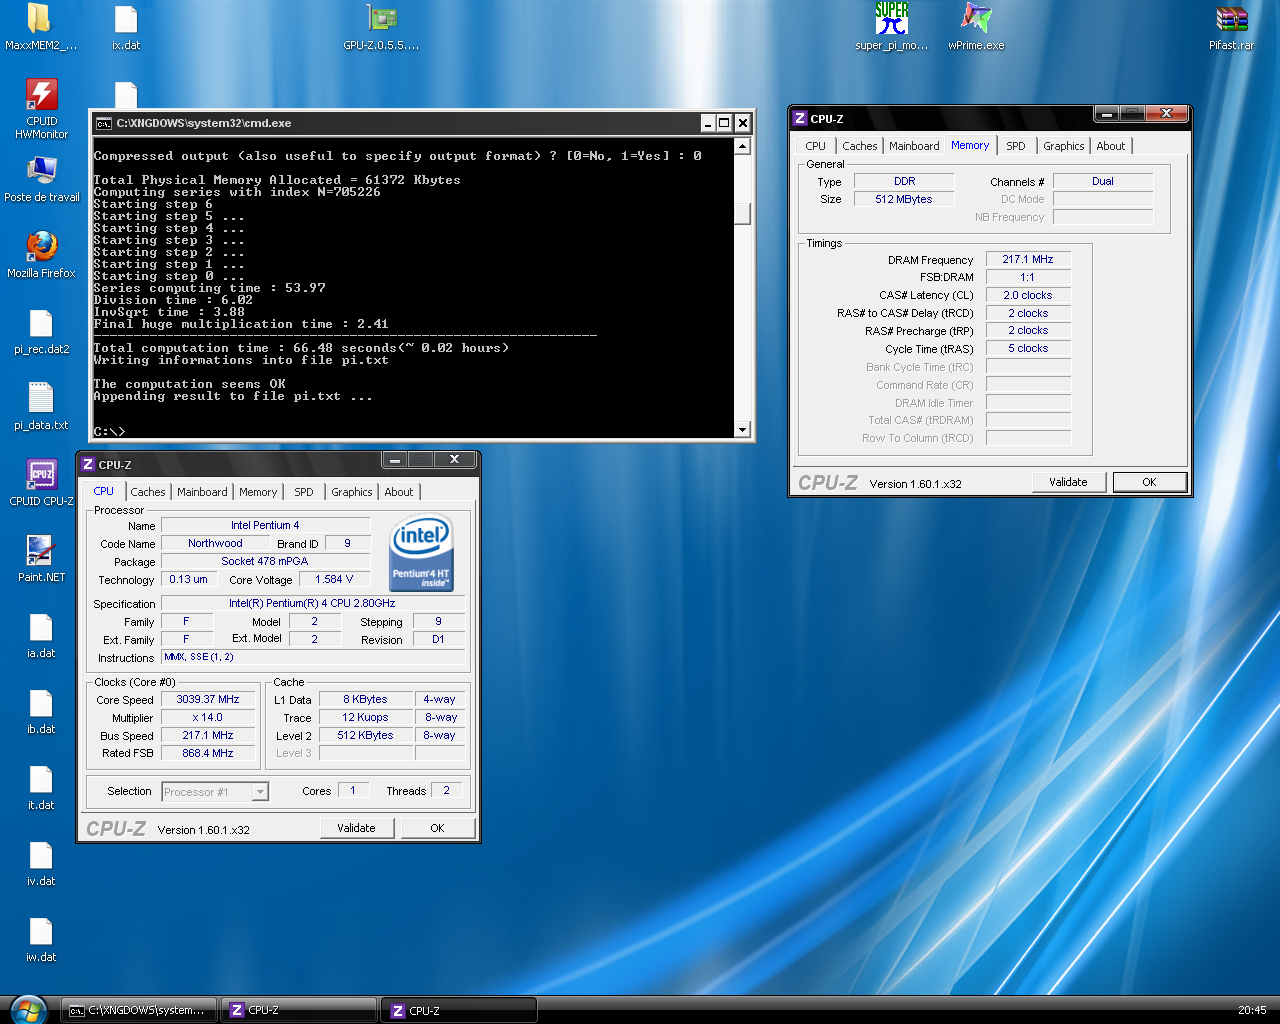Click the Code Name 'Northwood' value
This screenshot has width=1280, height=1024.
(215, 543)
